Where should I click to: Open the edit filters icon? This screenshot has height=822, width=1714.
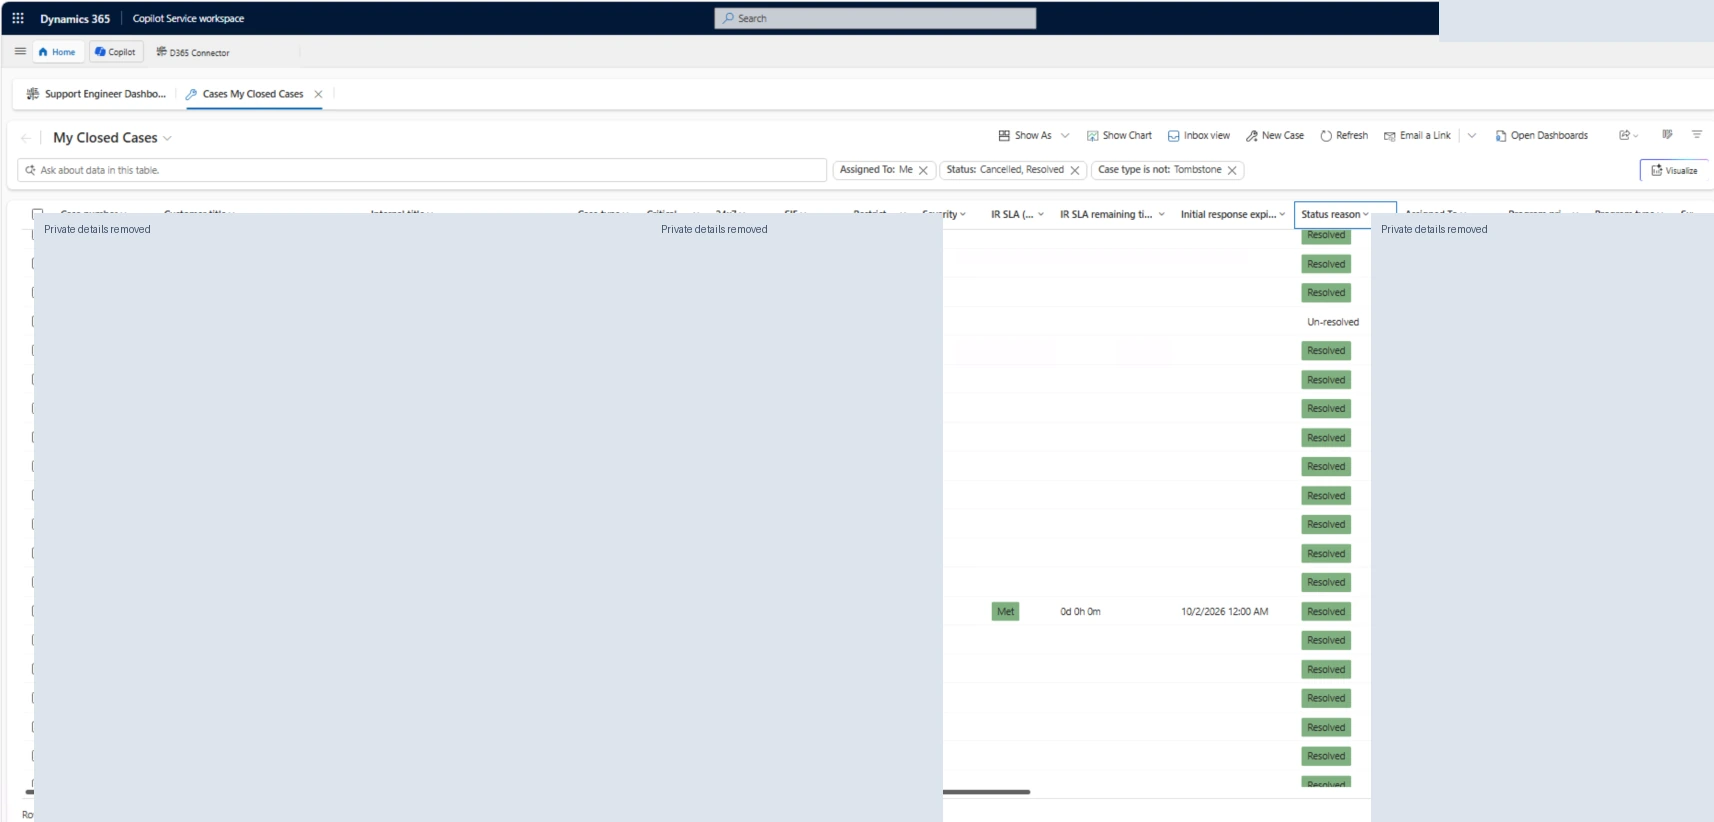[1697, 135]
